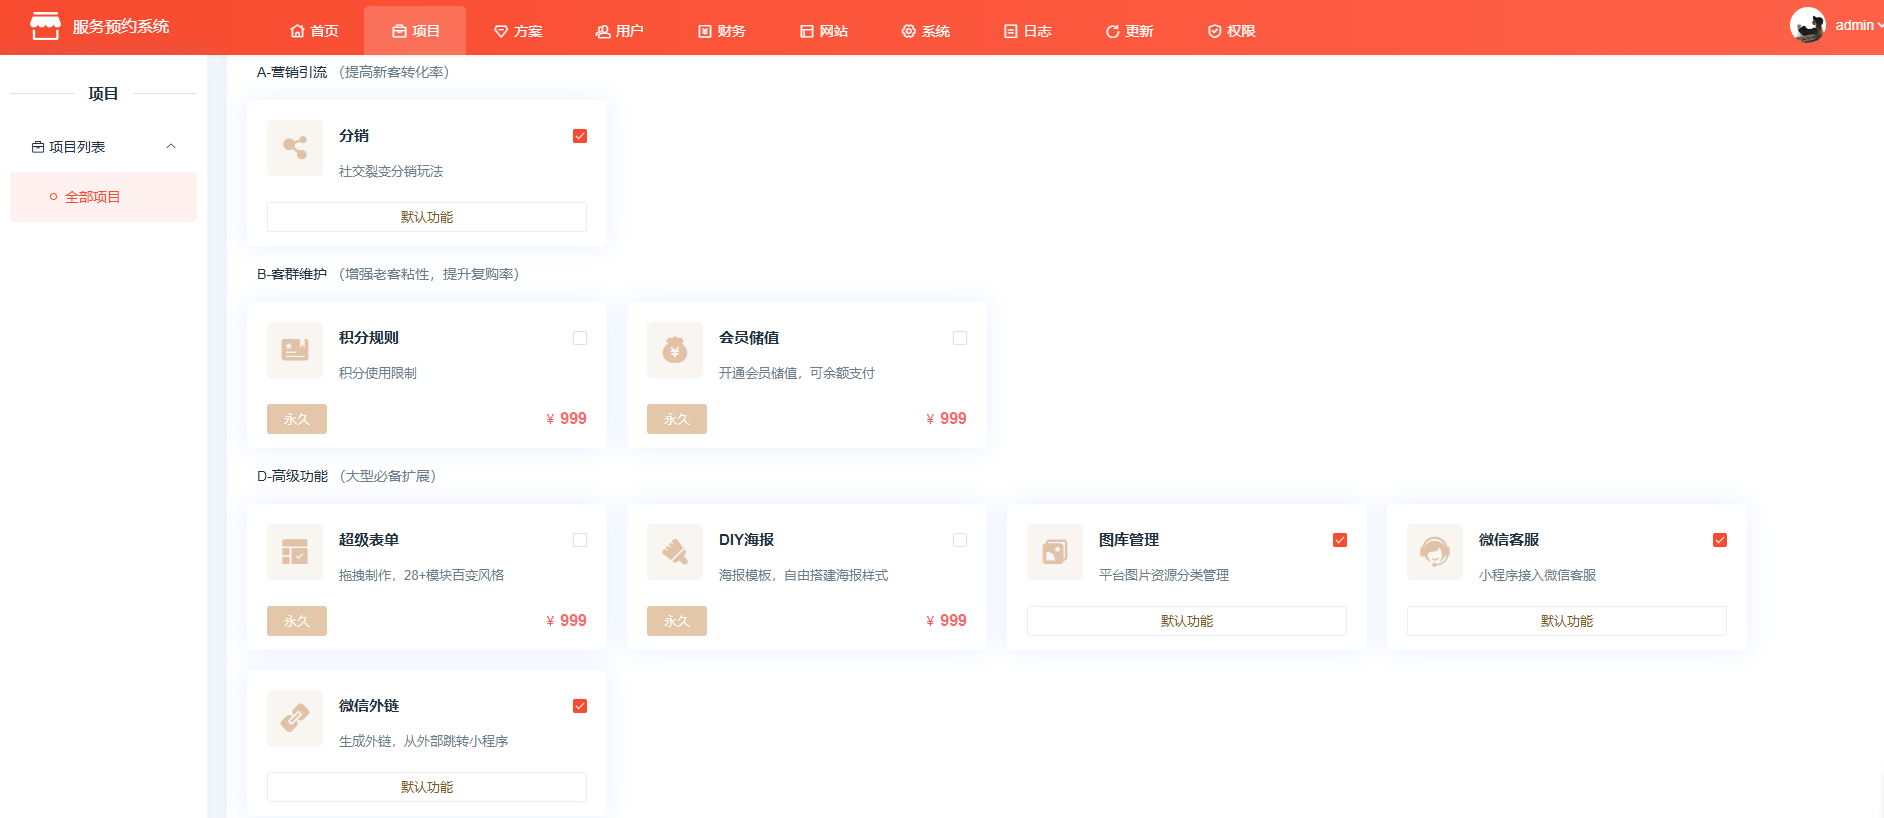Image resolution: width=1884 pixels, height=818 pixels.
Task: Click the 会员储值 money bag icon
Action: 675,350
